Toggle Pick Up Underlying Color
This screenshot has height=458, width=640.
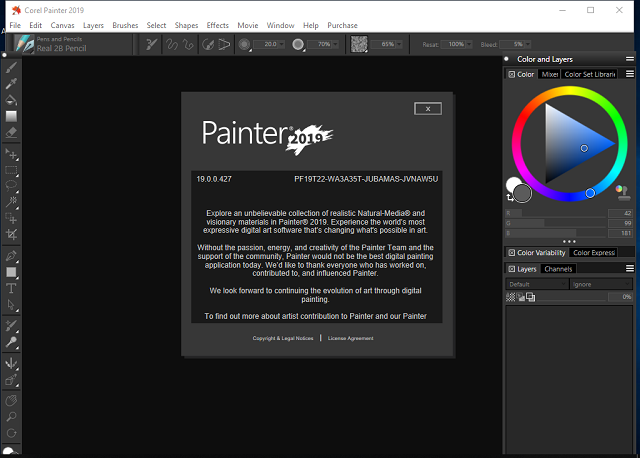coord(521,297)
